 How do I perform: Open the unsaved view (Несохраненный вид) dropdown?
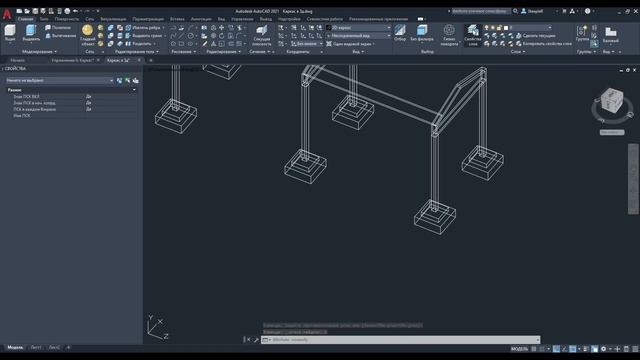358,36
